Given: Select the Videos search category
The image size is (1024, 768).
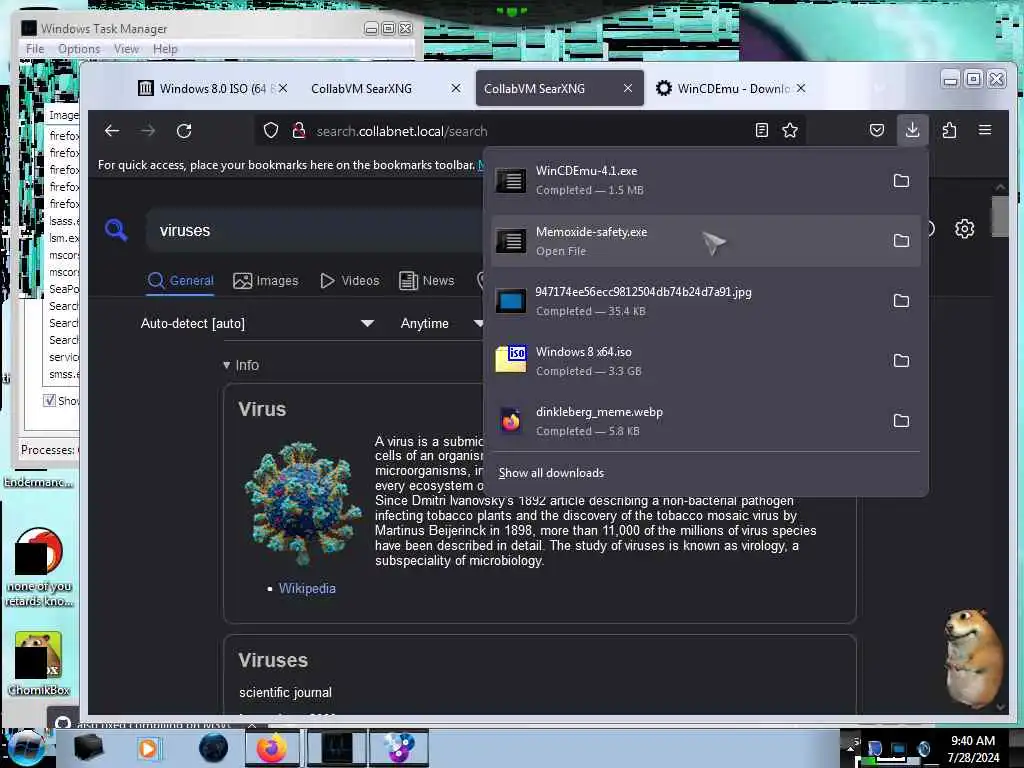Looking at the screenshot, I should tap(349, 281).
